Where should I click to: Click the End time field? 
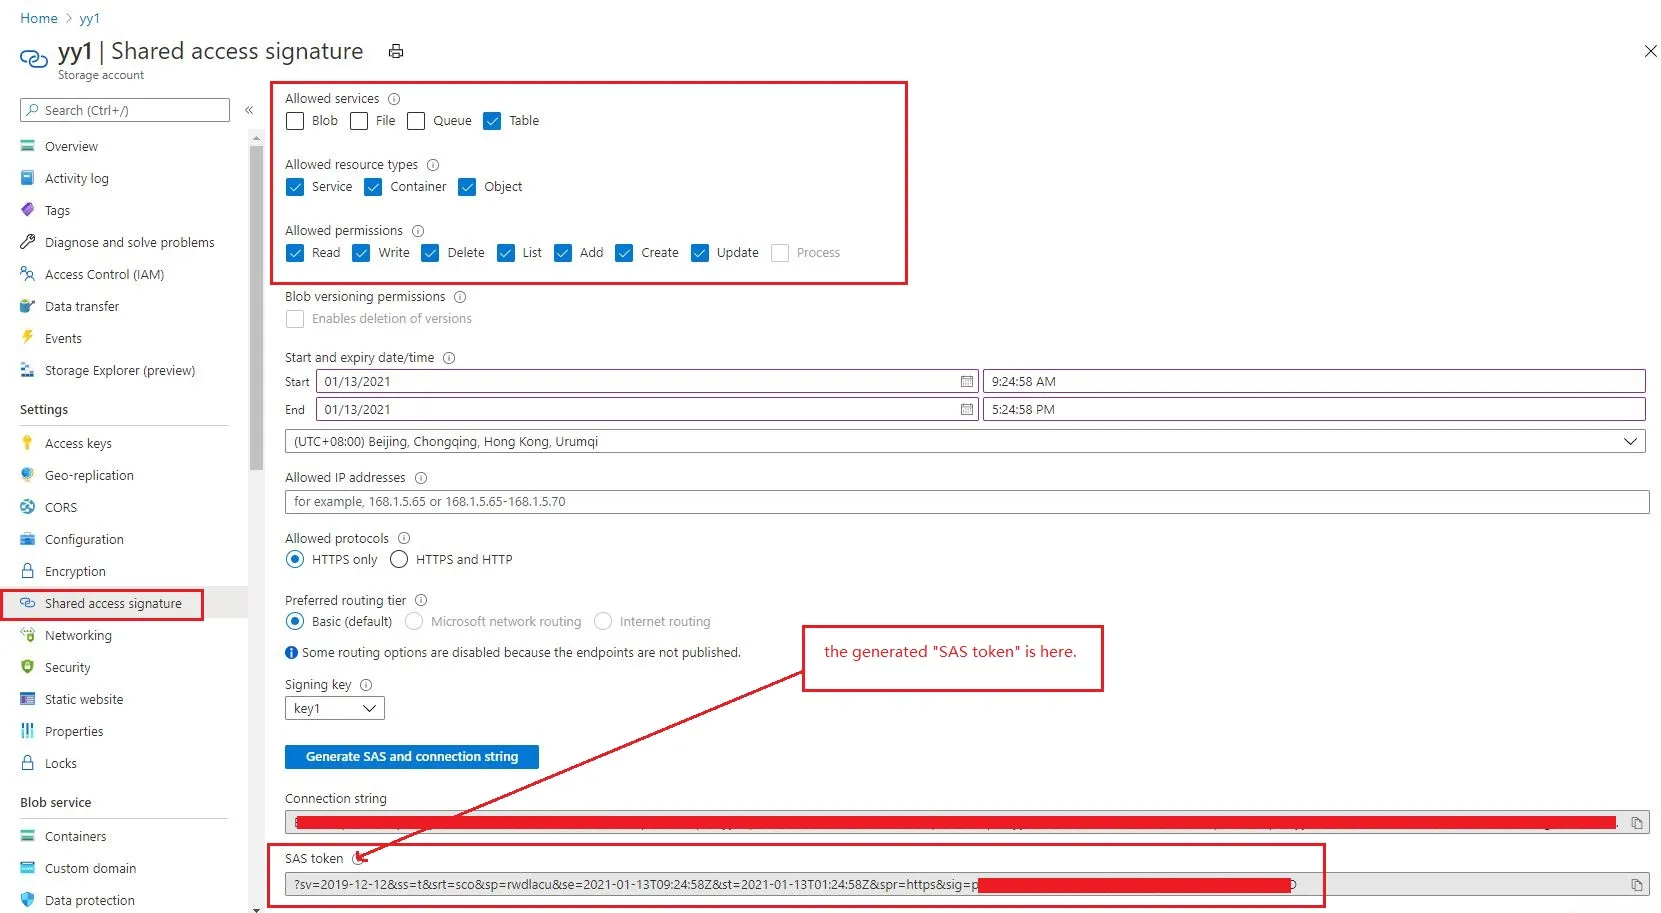point(1314,409)
